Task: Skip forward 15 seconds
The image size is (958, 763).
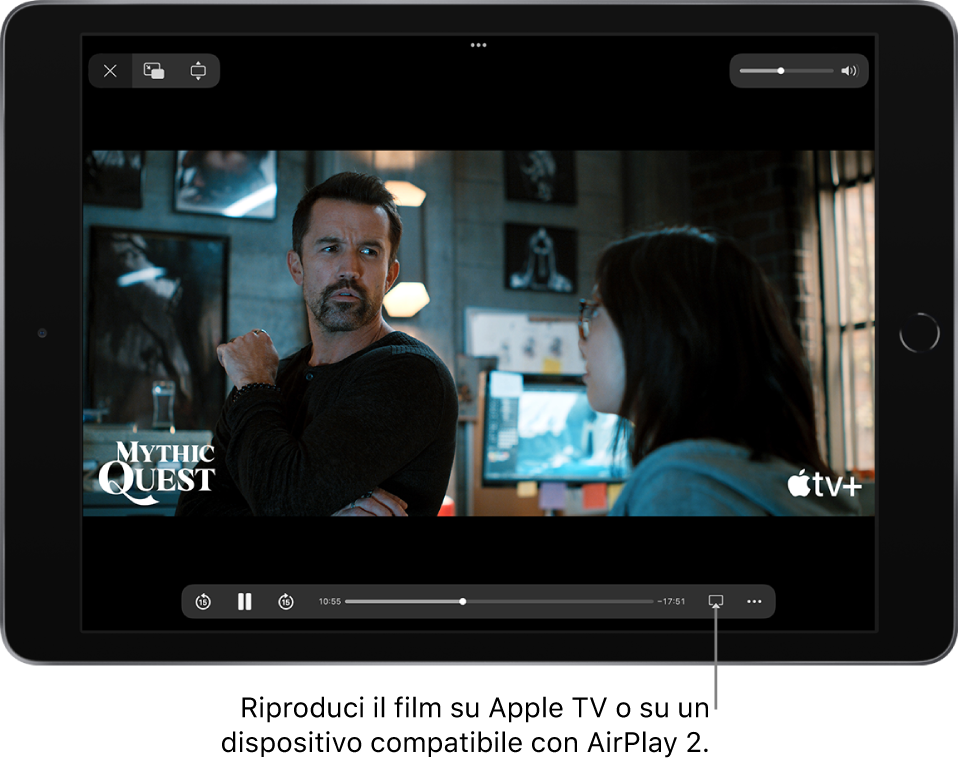Action: tap(286, 602)
